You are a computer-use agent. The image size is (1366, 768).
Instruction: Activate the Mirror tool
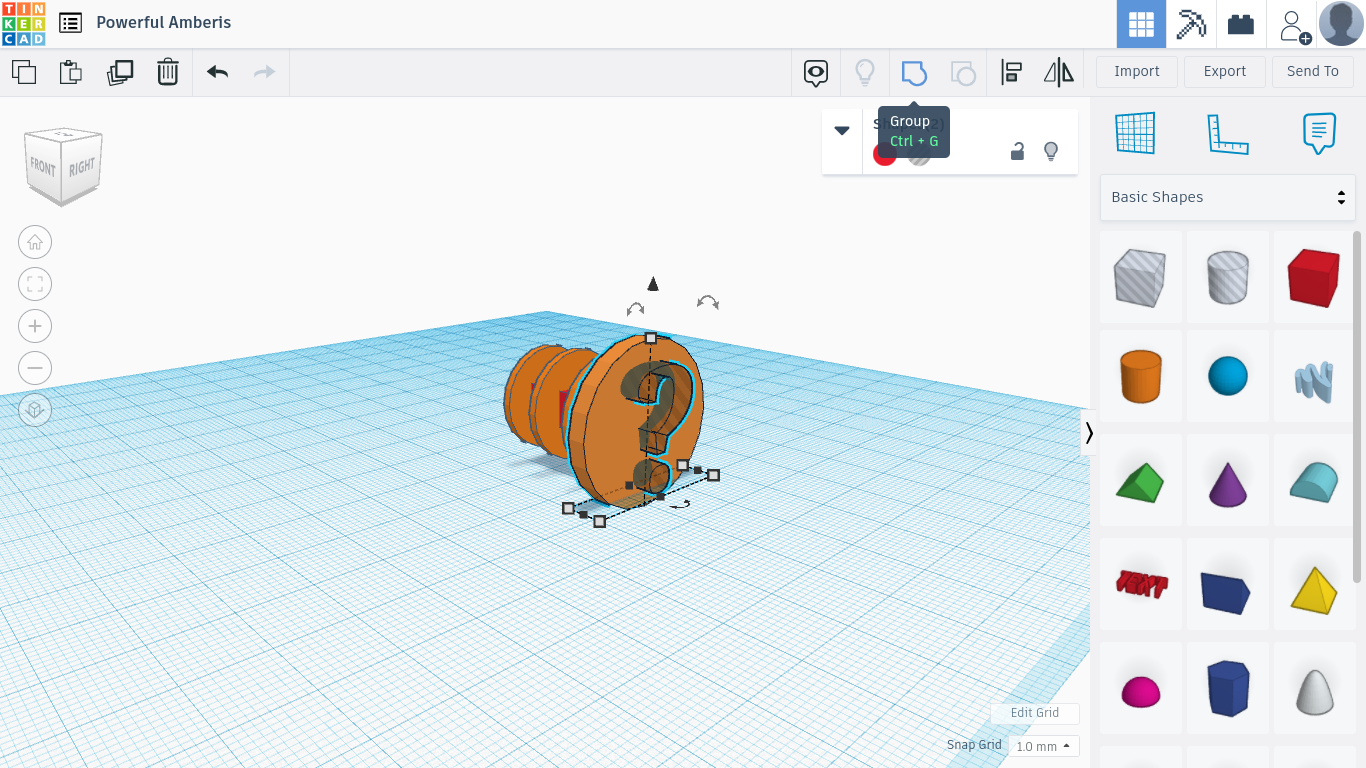pyautogui.click(x=1058, y=72)
